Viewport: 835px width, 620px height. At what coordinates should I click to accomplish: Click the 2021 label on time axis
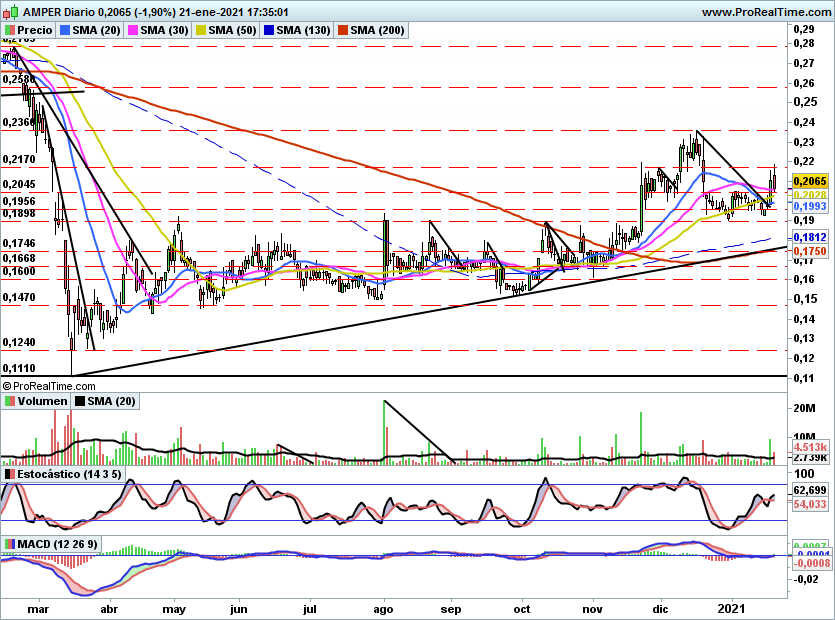pyautogui.click(x=732, y=609)
